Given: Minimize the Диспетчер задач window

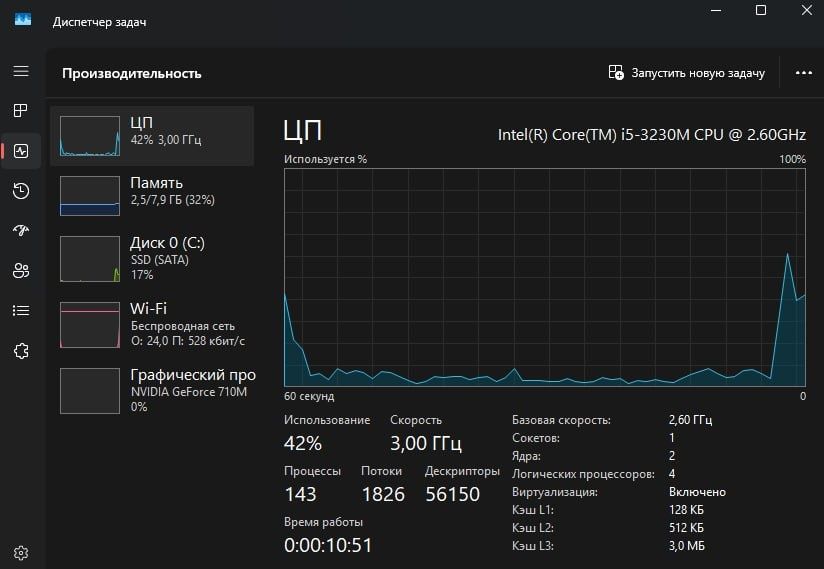Looking at the screenshot, I should [716, 10].
